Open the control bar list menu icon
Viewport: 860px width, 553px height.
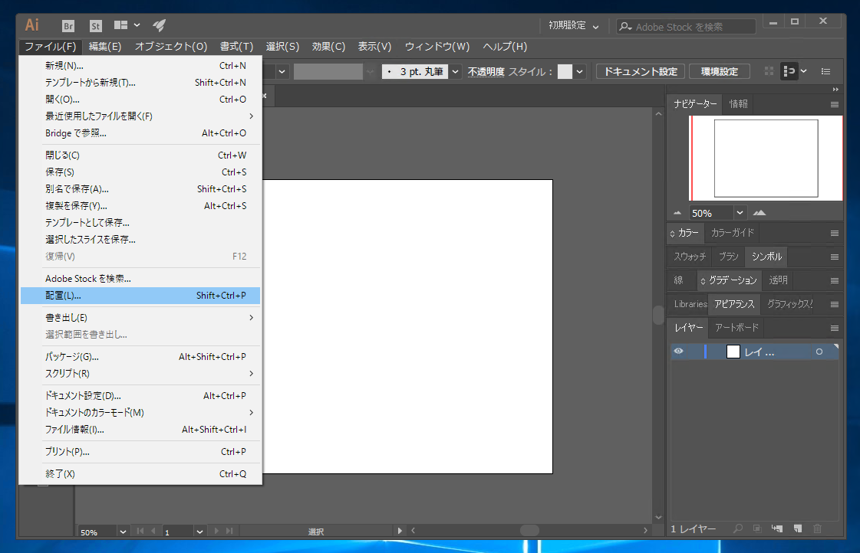825,71
